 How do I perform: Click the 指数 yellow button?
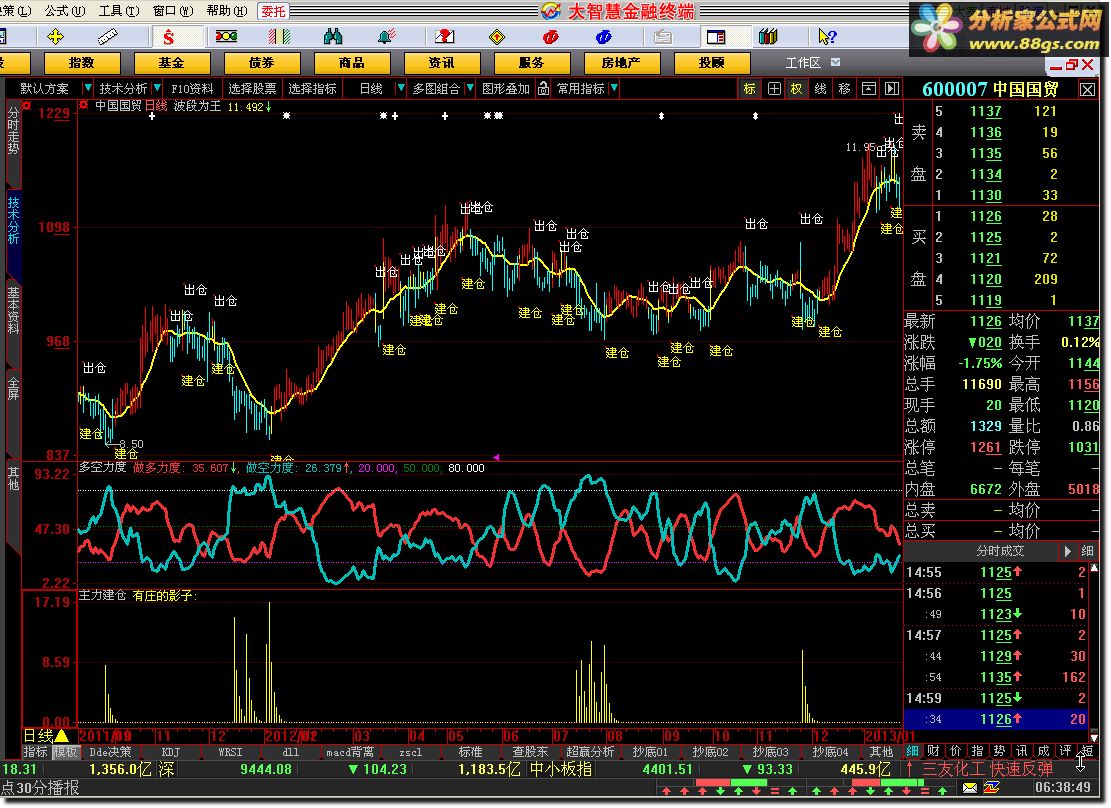81,63
